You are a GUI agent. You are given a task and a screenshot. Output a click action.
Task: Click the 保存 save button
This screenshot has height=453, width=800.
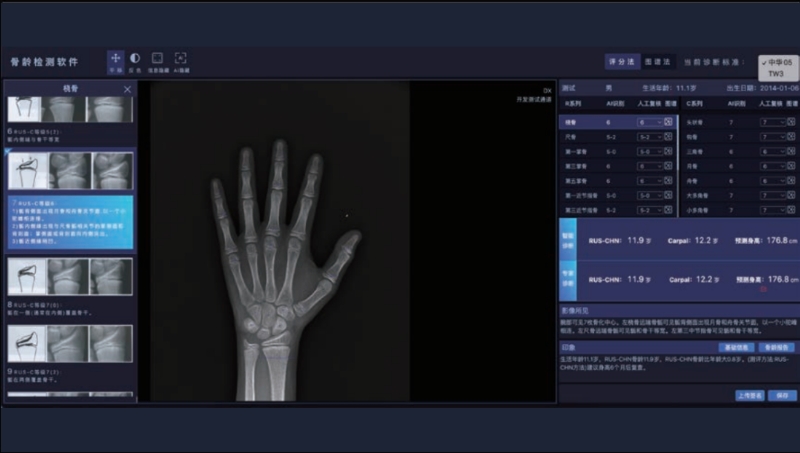pos(782,395)
